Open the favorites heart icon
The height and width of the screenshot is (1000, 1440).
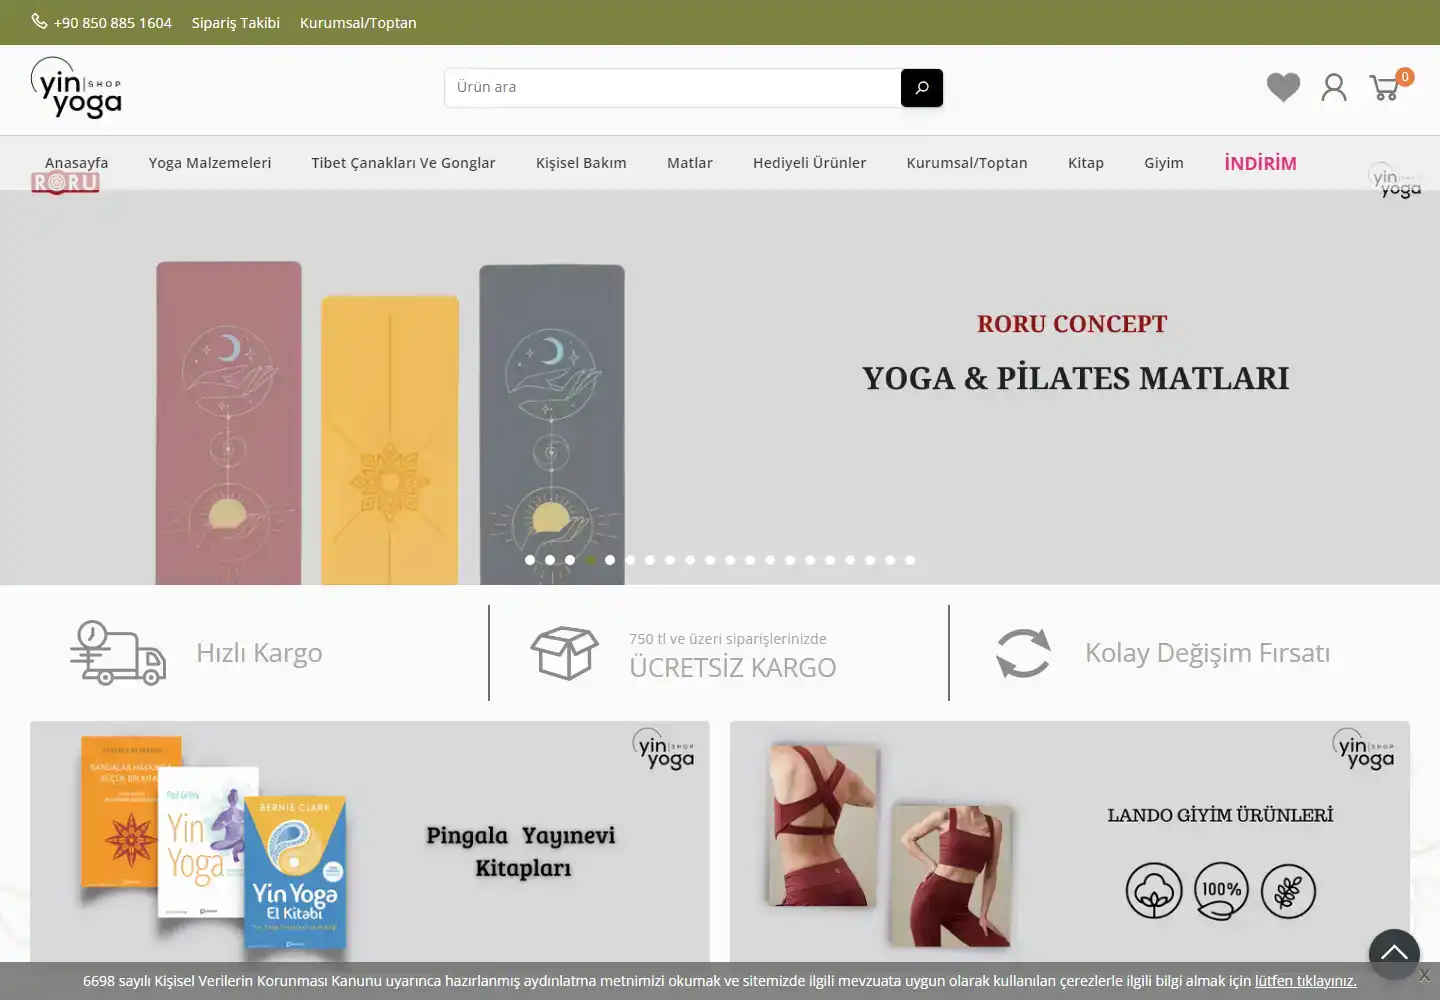tap(1283, 87)
